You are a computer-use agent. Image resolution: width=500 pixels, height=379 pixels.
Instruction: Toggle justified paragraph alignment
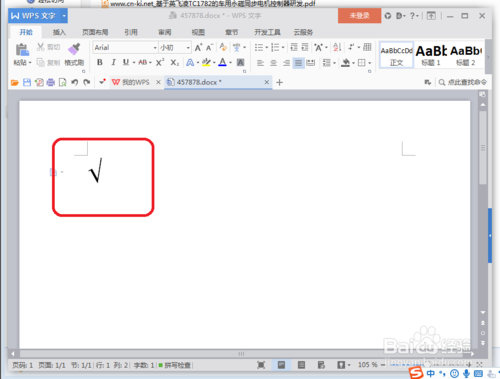click(x=298, y=63)
